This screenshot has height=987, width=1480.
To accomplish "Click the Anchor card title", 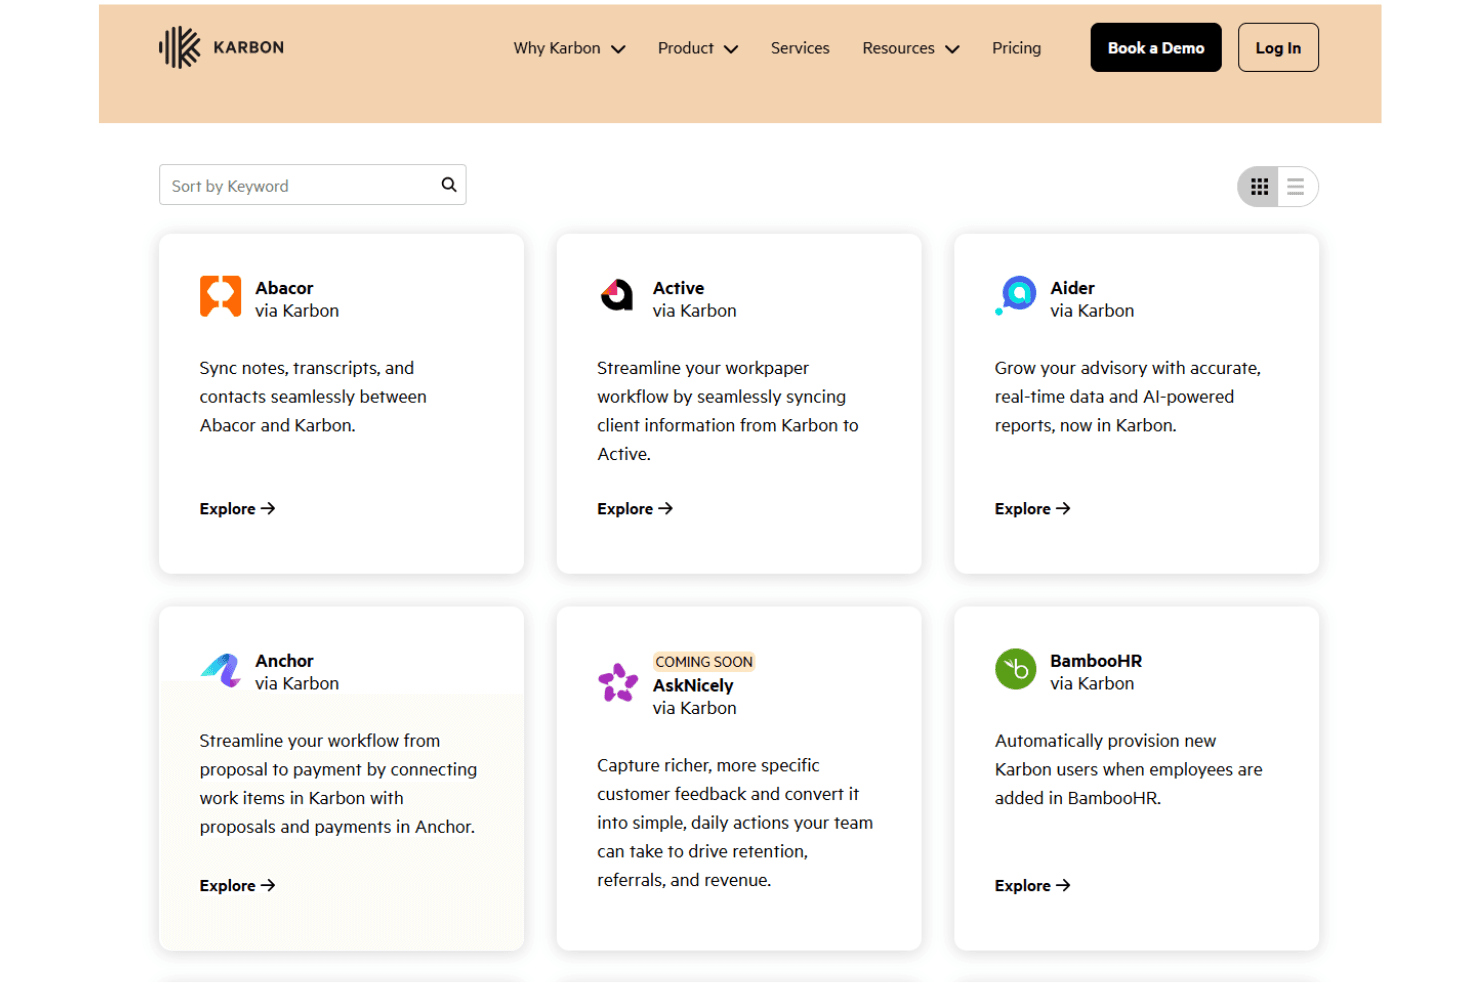I will tap(284, 661).
